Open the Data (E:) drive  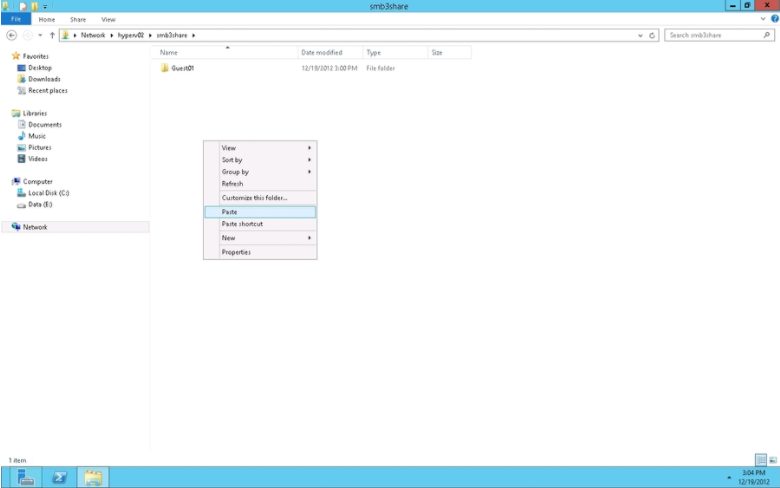click(40, 204)
